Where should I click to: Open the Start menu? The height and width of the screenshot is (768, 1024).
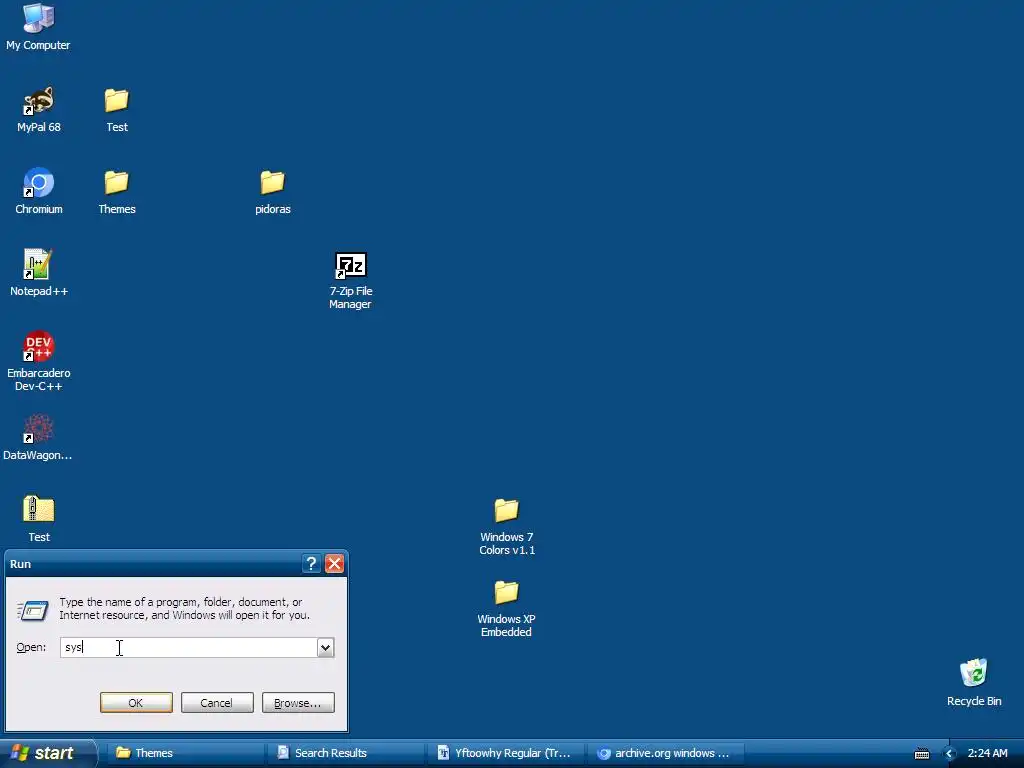[48, 753]
